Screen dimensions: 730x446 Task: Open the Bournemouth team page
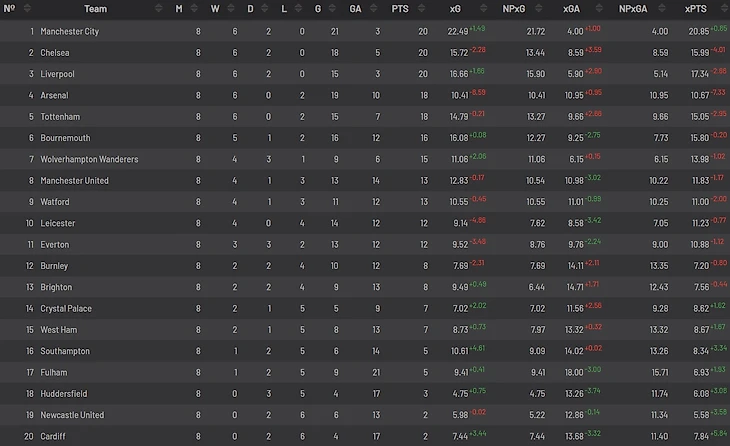(x=65, y=138)
